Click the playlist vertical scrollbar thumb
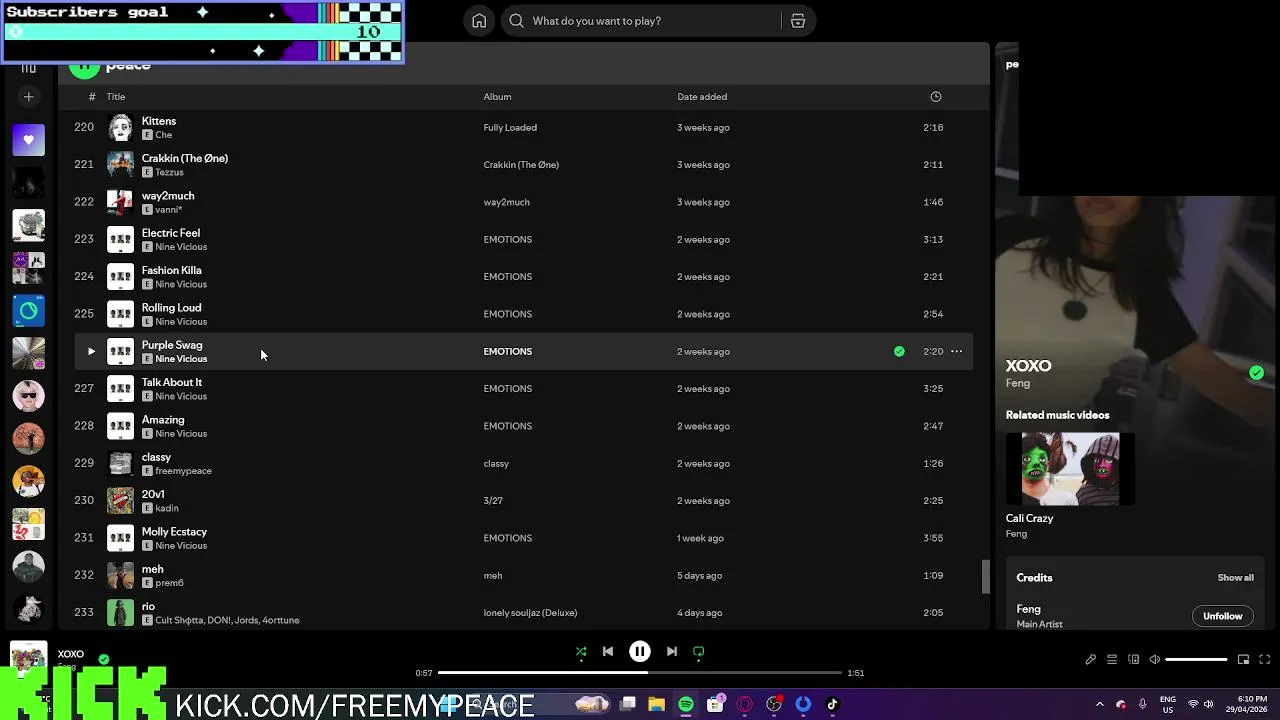This screenshot has width=1280, height=720. tap(985, 576)
